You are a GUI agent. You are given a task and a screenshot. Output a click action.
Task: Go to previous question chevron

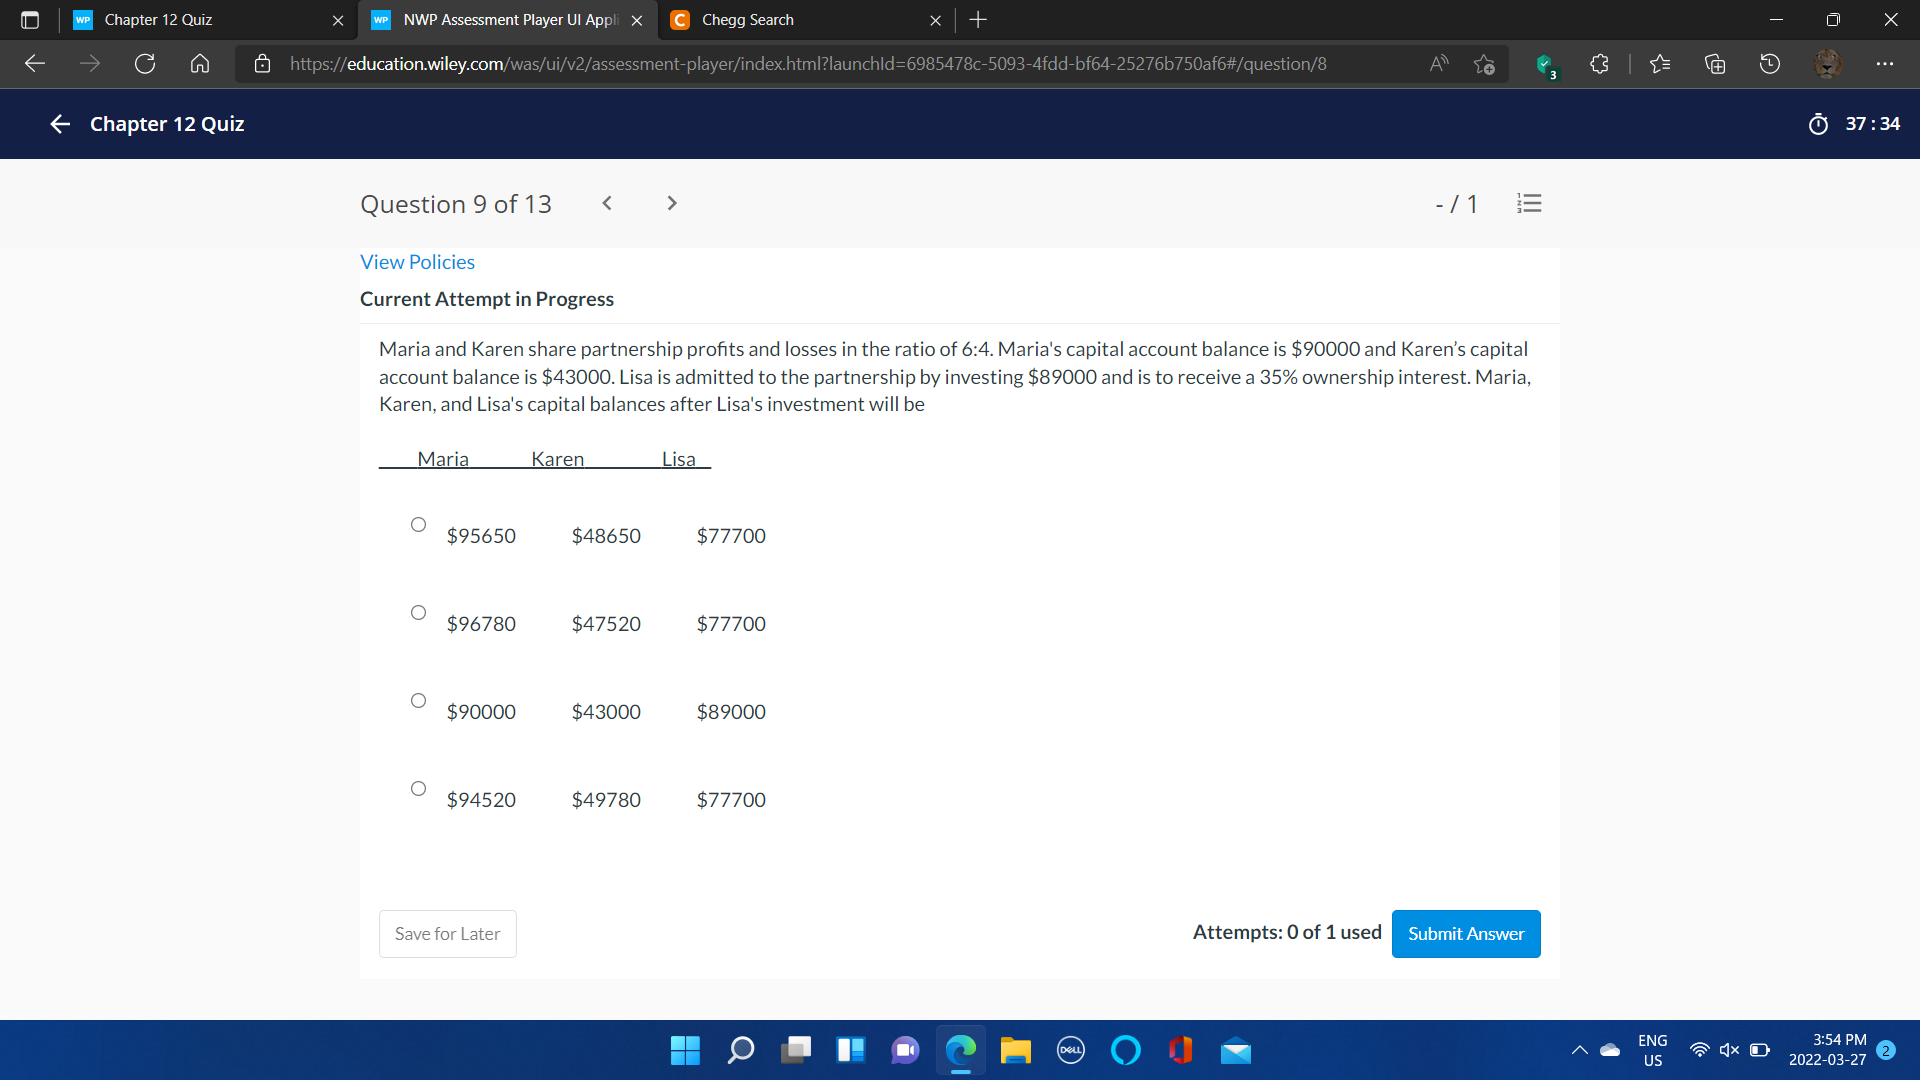click(x=607, y=204)
